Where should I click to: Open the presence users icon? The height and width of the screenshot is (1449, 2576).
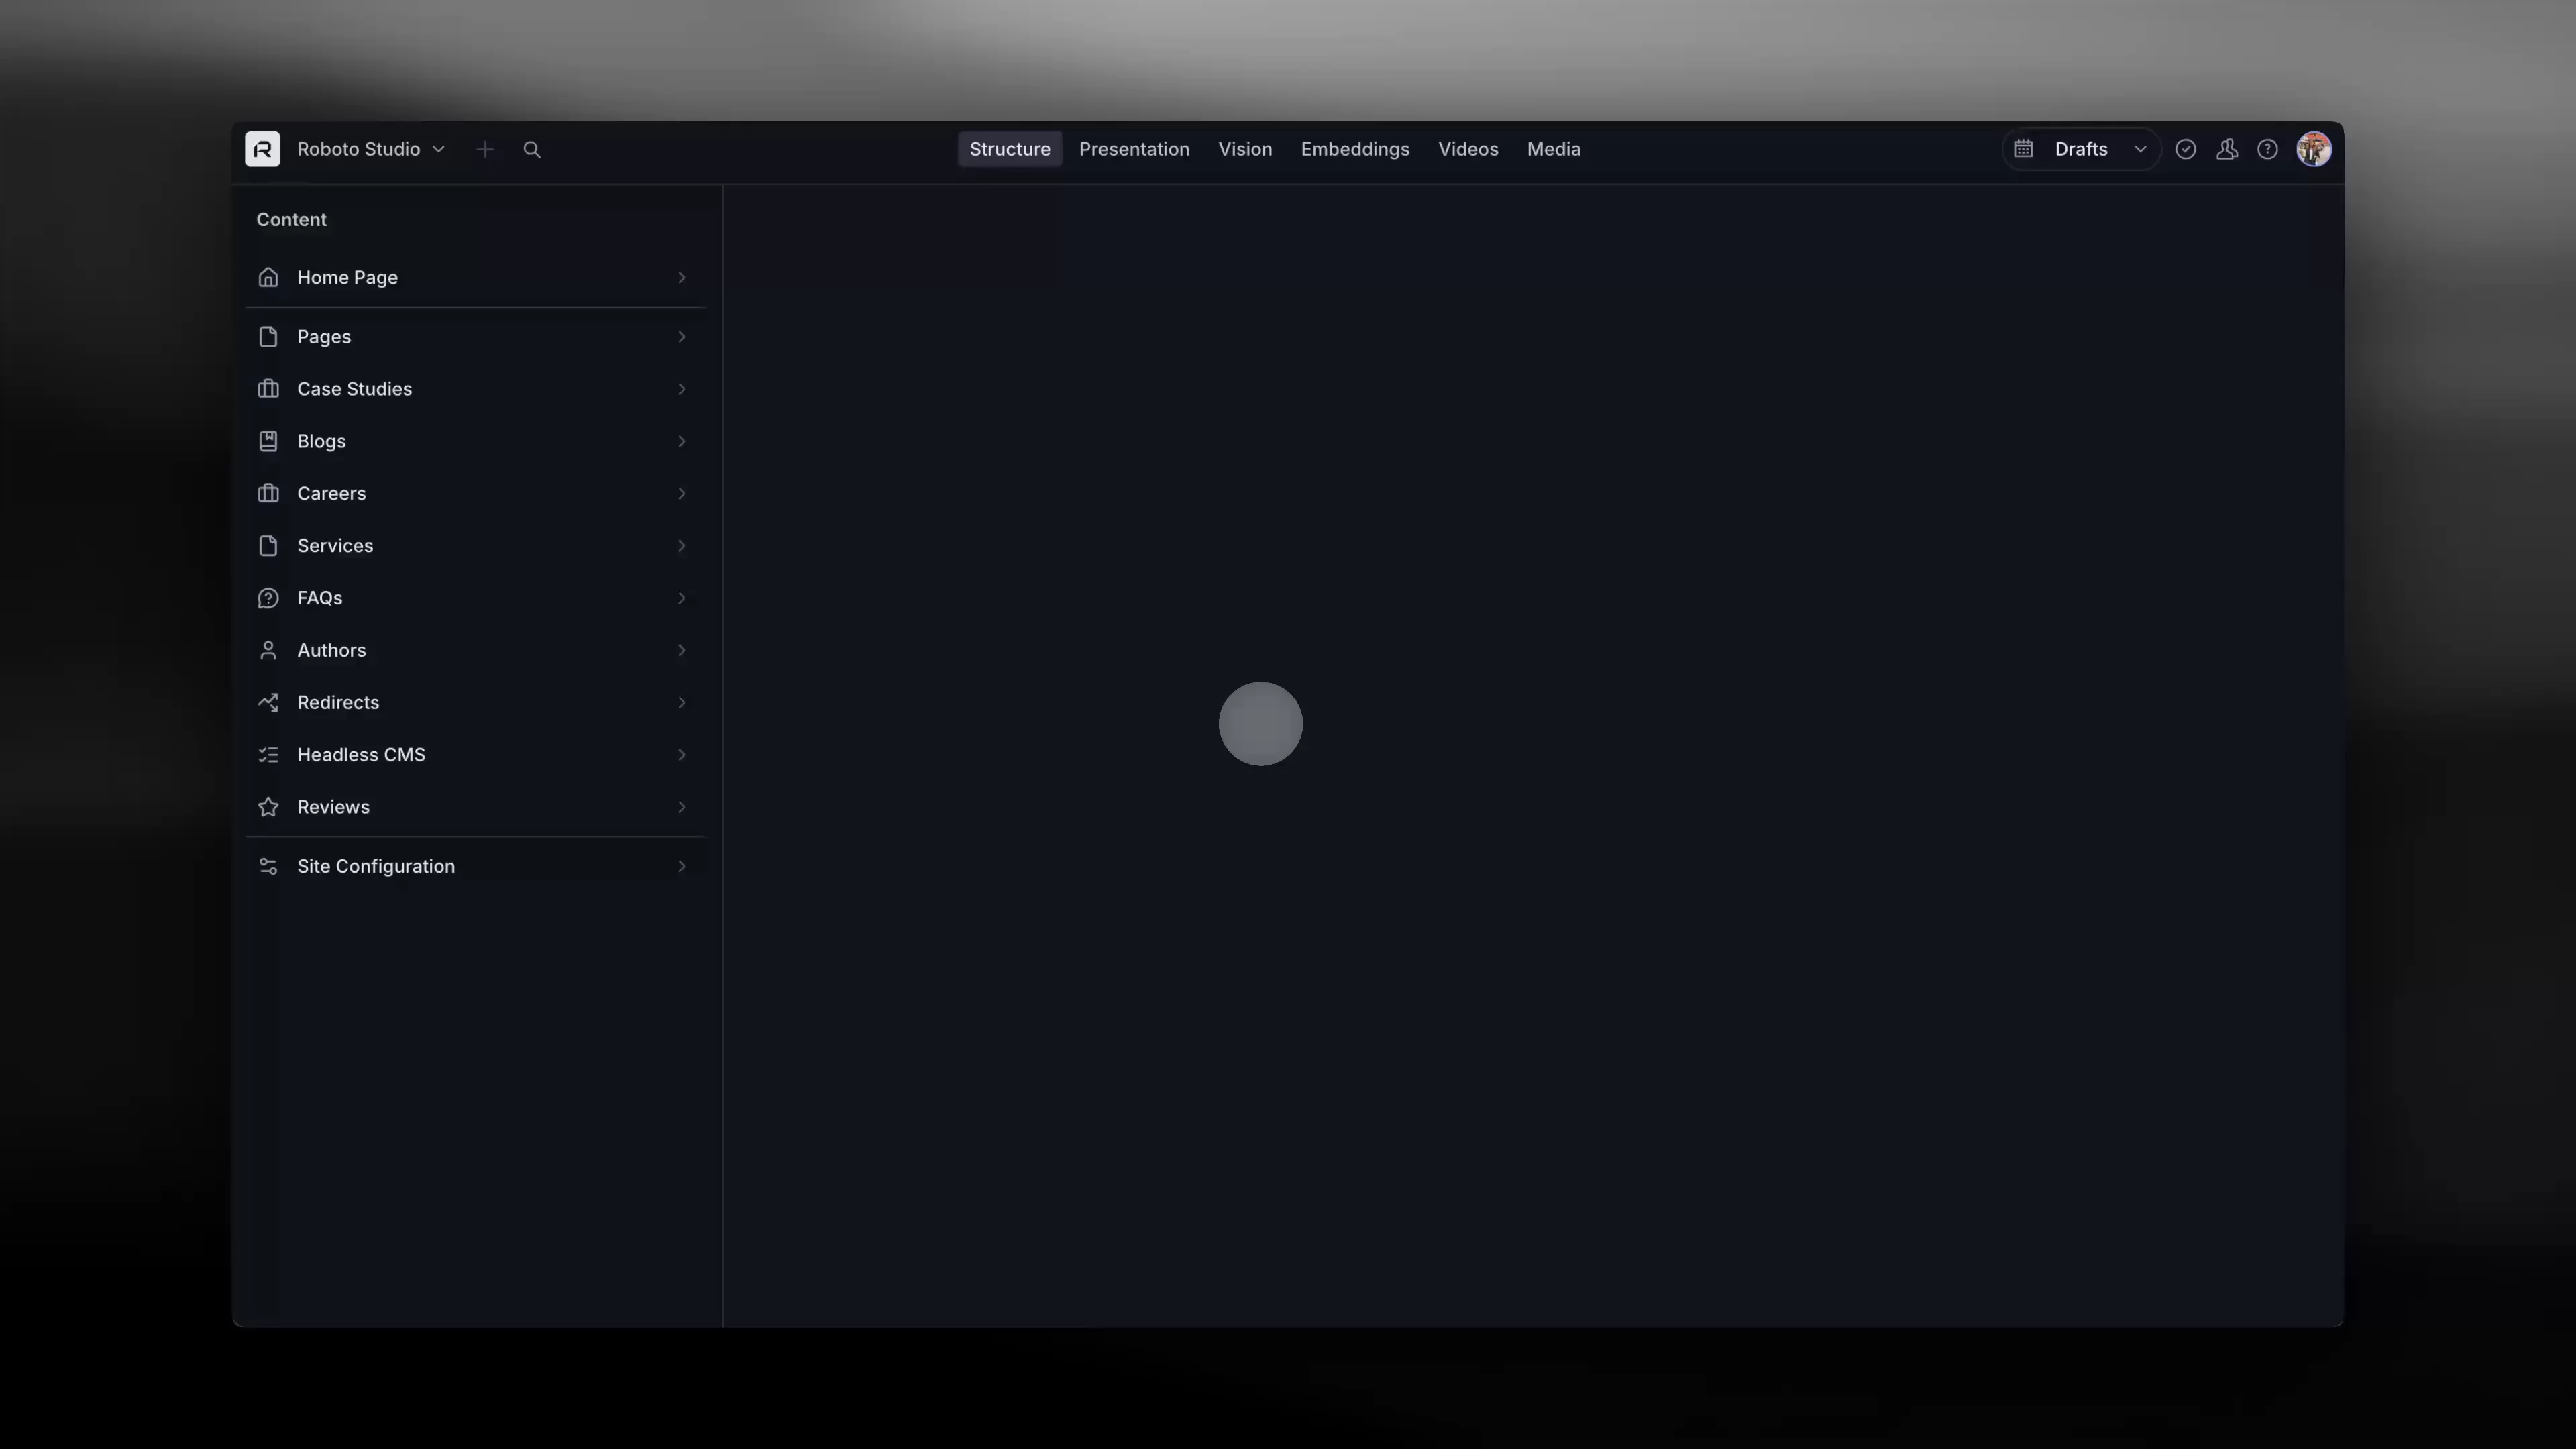pyautogui.click(x=2226, y=149)
